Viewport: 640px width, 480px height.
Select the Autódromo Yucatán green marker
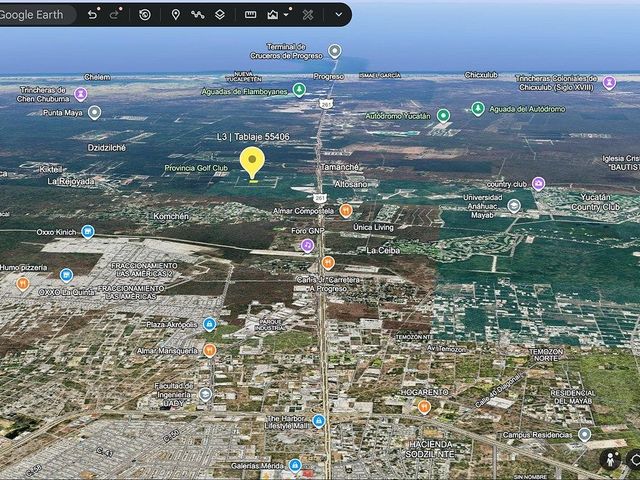tap(443, 116)
